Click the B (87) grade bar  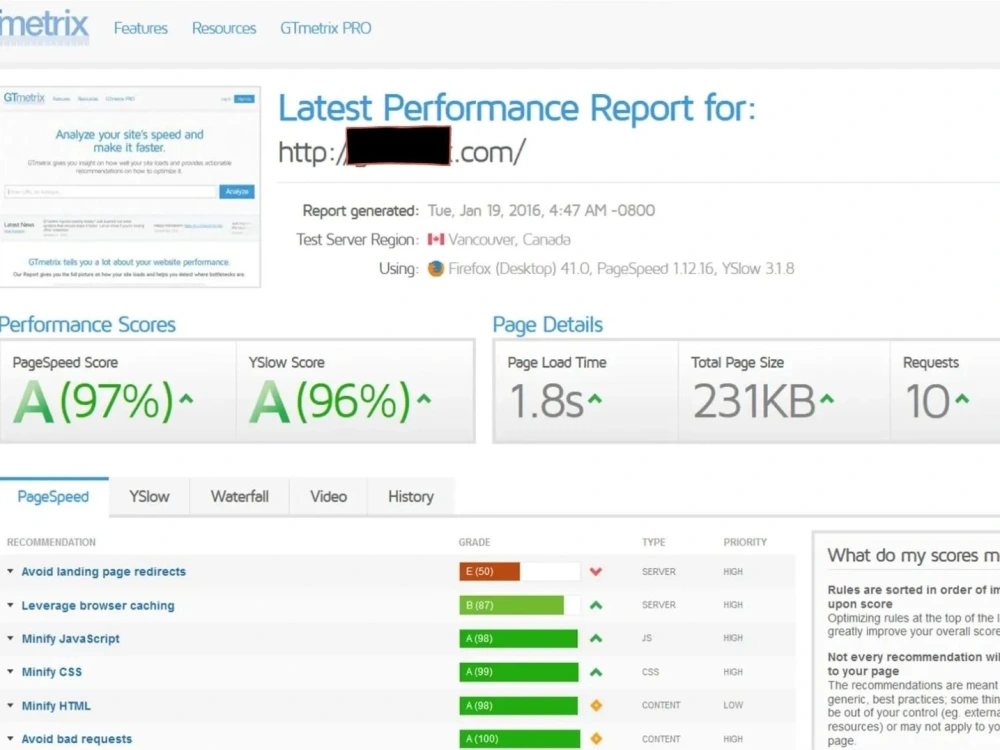[520, 605]
